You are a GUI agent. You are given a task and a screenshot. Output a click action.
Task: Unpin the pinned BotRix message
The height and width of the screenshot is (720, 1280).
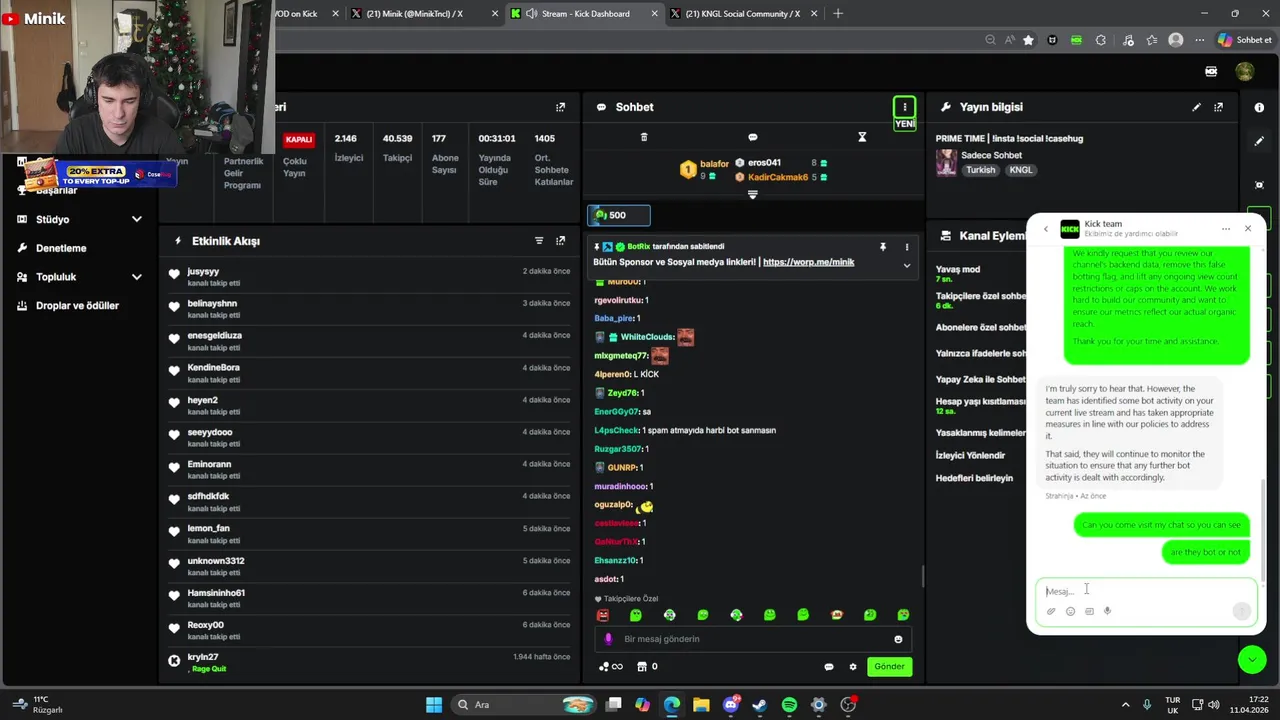click(x=883, y=247)
